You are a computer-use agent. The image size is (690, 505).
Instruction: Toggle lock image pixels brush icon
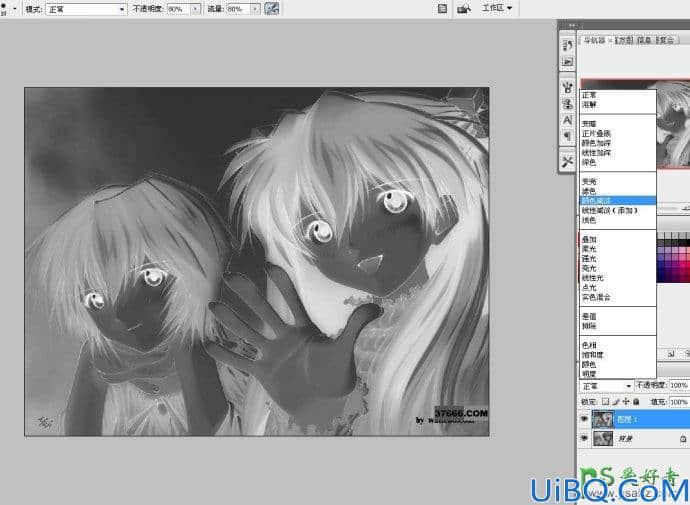(616, 402)
